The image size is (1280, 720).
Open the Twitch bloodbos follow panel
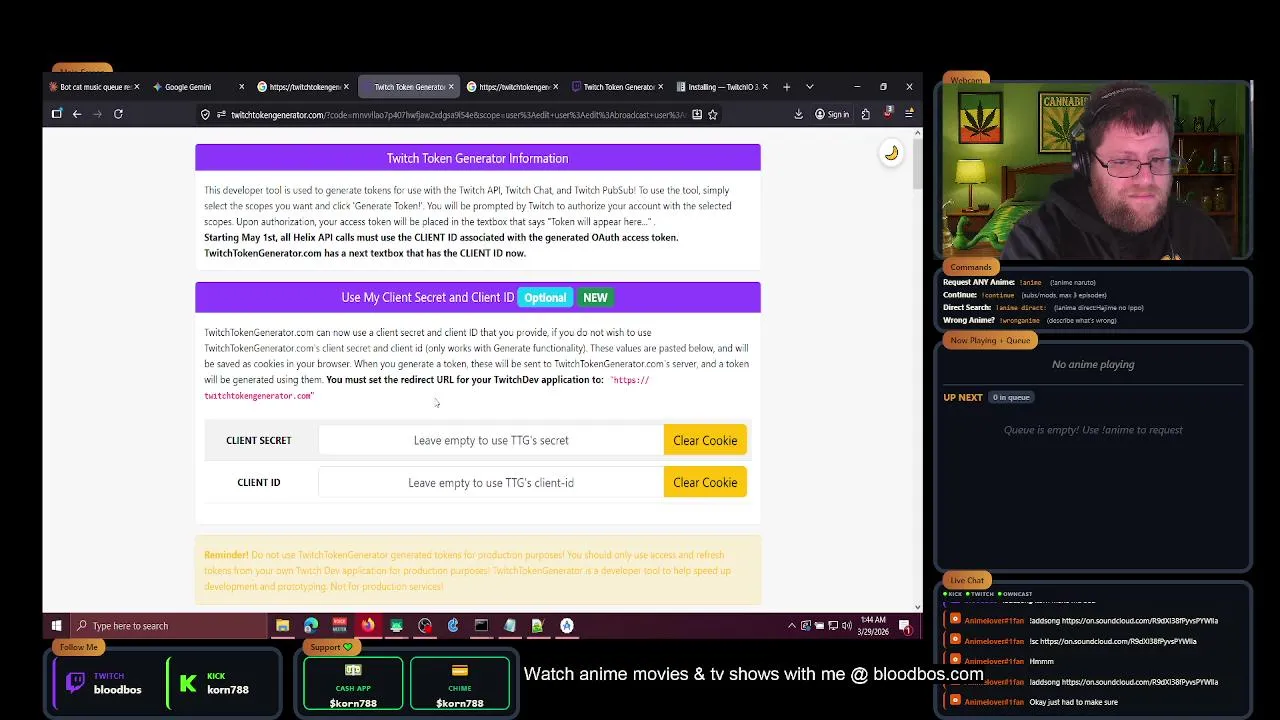click(104, 683)
